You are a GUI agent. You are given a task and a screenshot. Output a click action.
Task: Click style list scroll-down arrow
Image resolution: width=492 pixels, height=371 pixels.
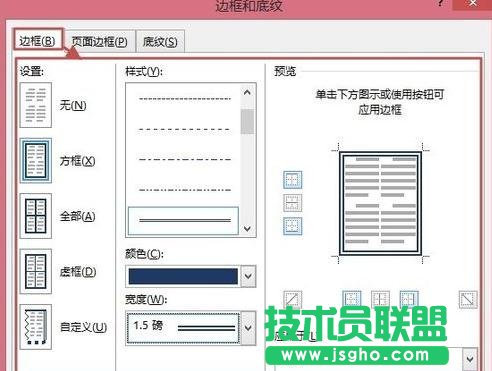coord(247,229)
